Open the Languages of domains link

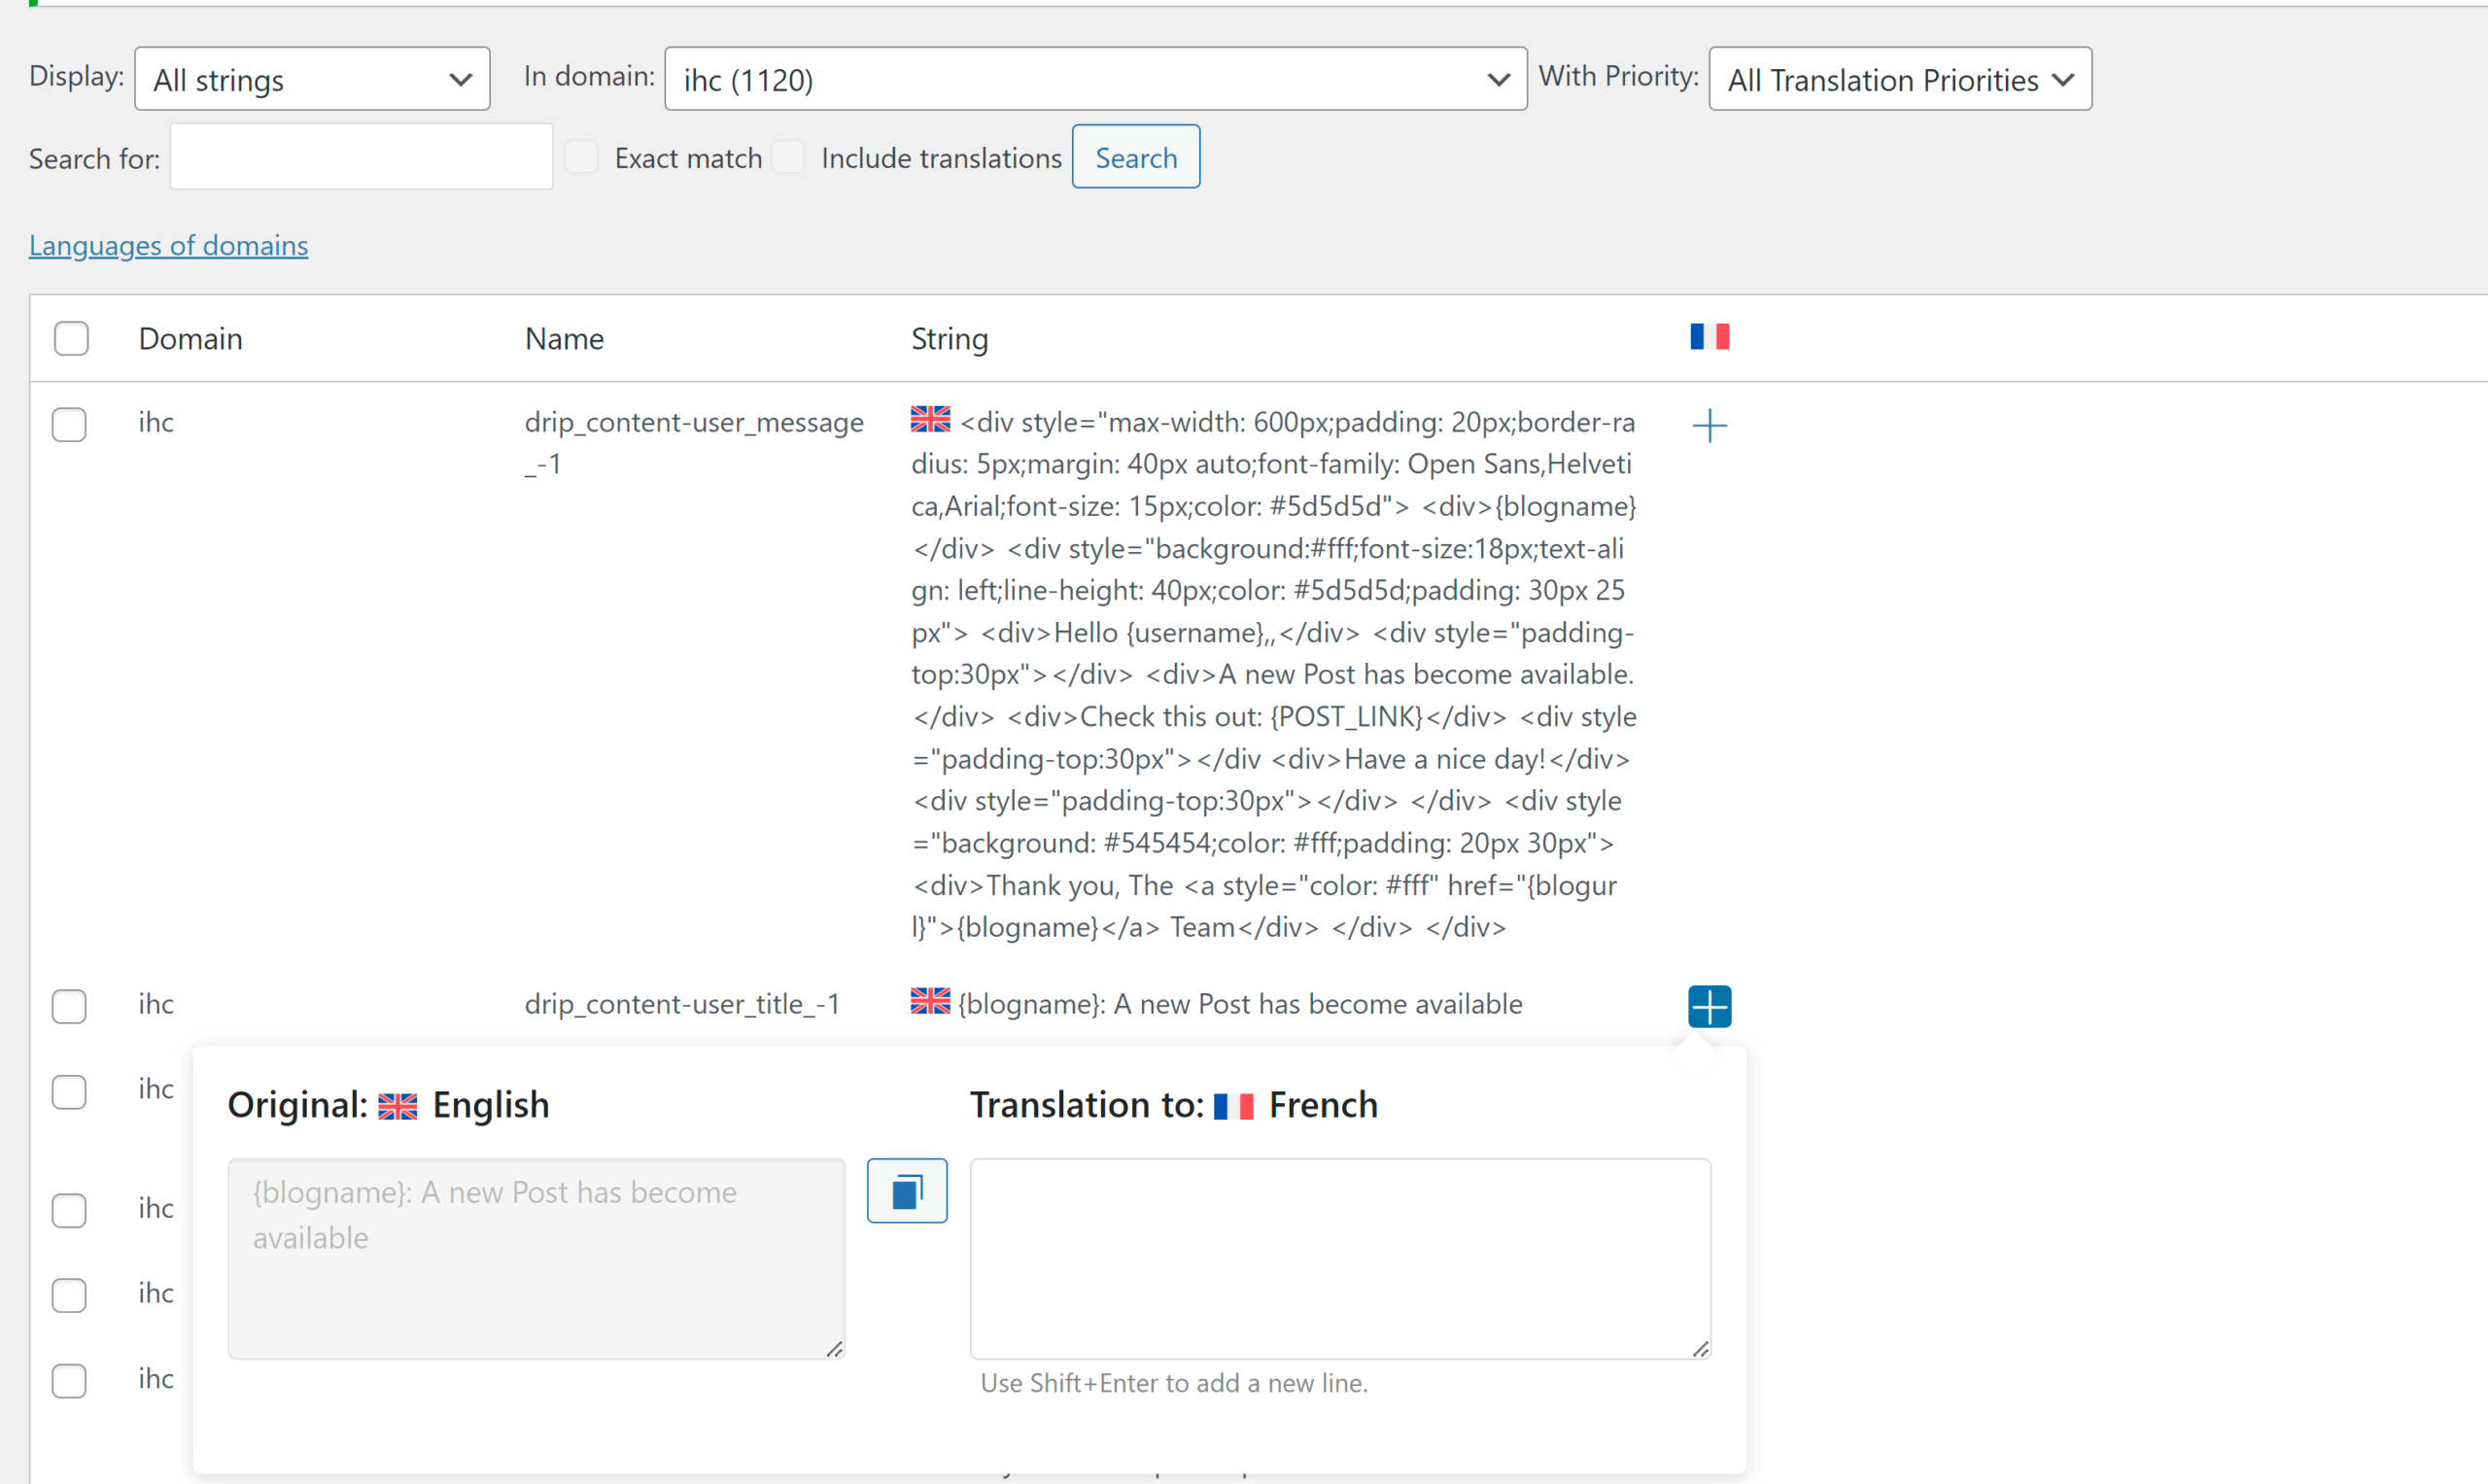pyautogui.click(x=169, y=246)
